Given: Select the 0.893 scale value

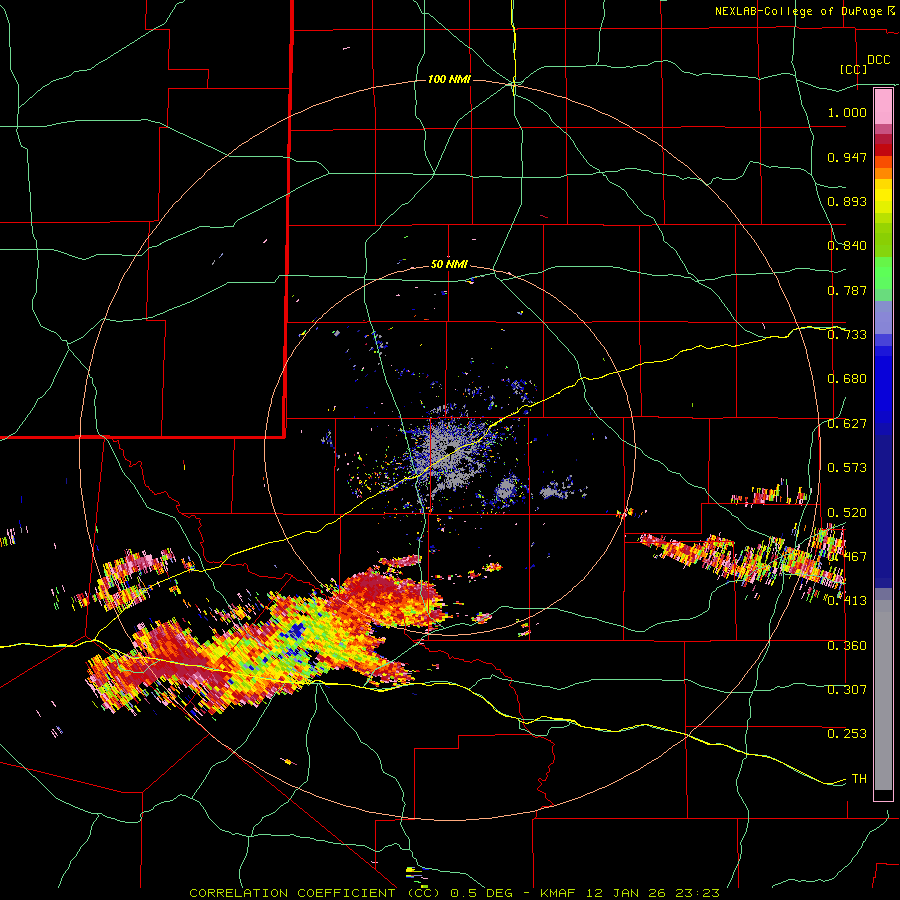Looking at the screenshot, I should pos(847,201).
